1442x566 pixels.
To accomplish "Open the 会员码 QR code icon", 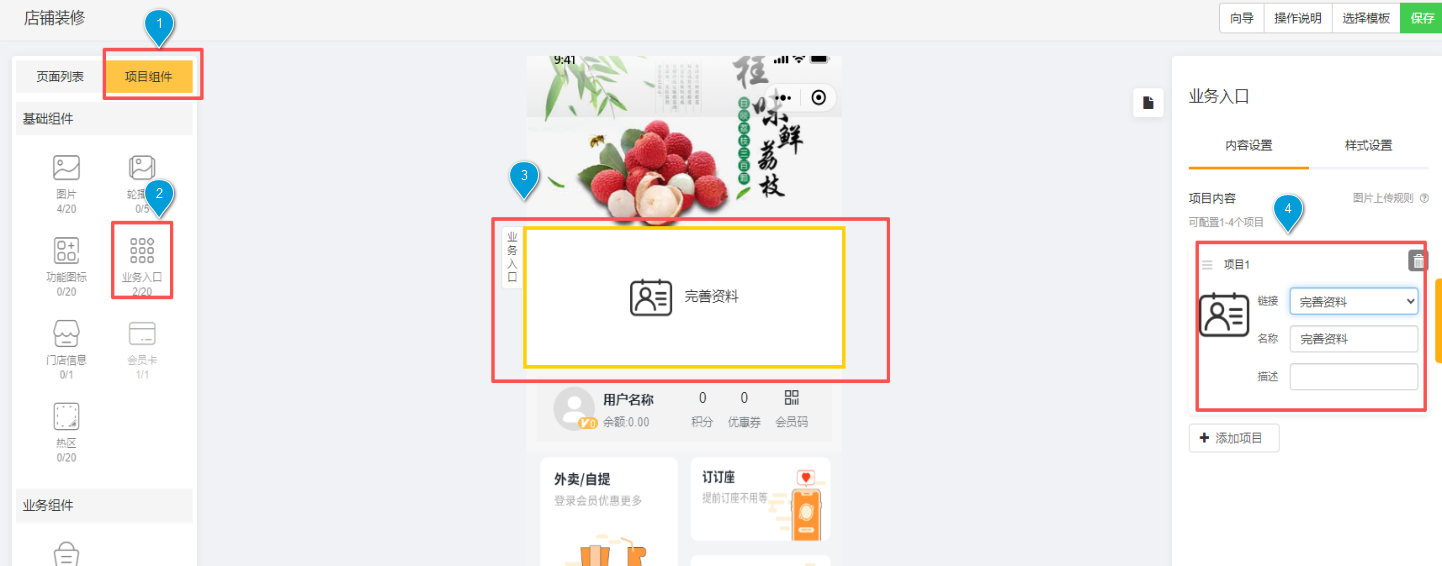I will click(x=792, y=398).
